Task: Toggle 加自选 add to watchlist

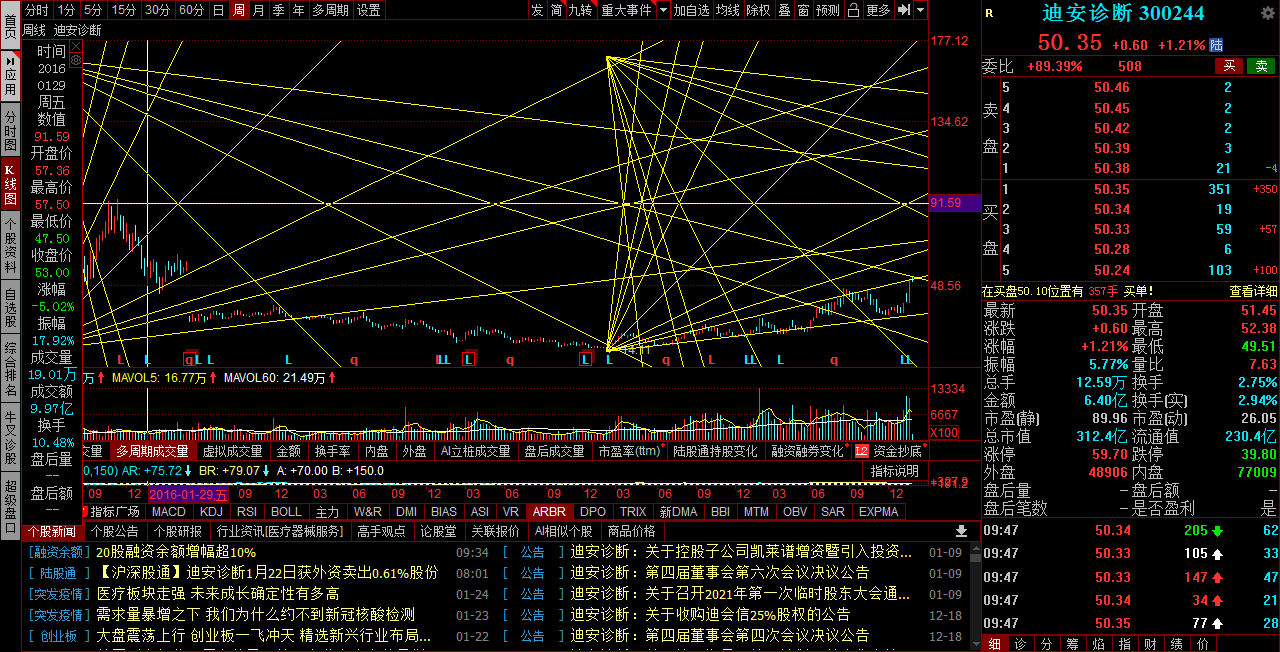Action: [x=691, y=10]
